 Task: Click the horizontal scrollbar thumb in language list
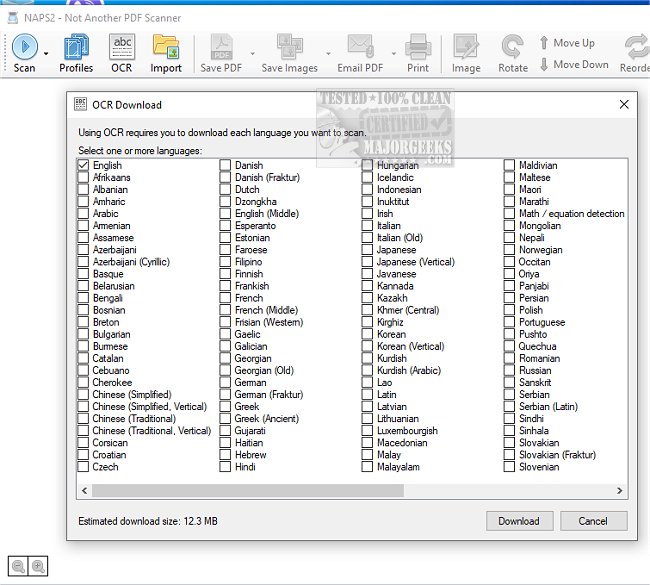(248, 490)
